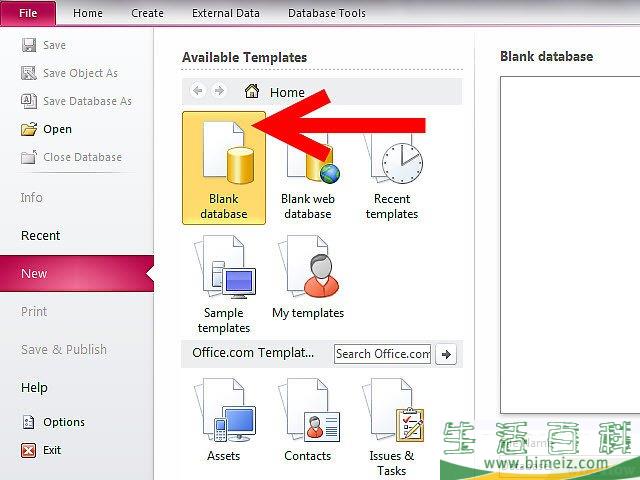This screenshot has height=480, width=640.
Task: Open the Sample templates category
Action: point(224,284)
